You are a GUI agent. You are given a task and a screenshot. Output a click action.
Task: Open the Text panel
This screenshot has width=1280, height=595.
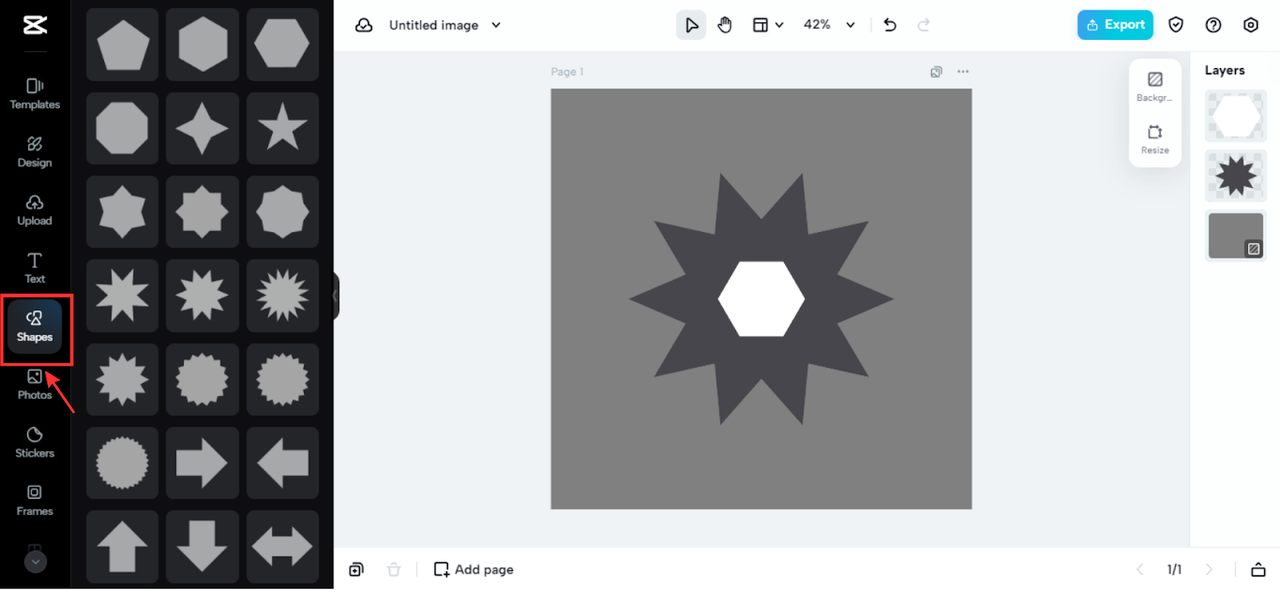coord(34,267)
